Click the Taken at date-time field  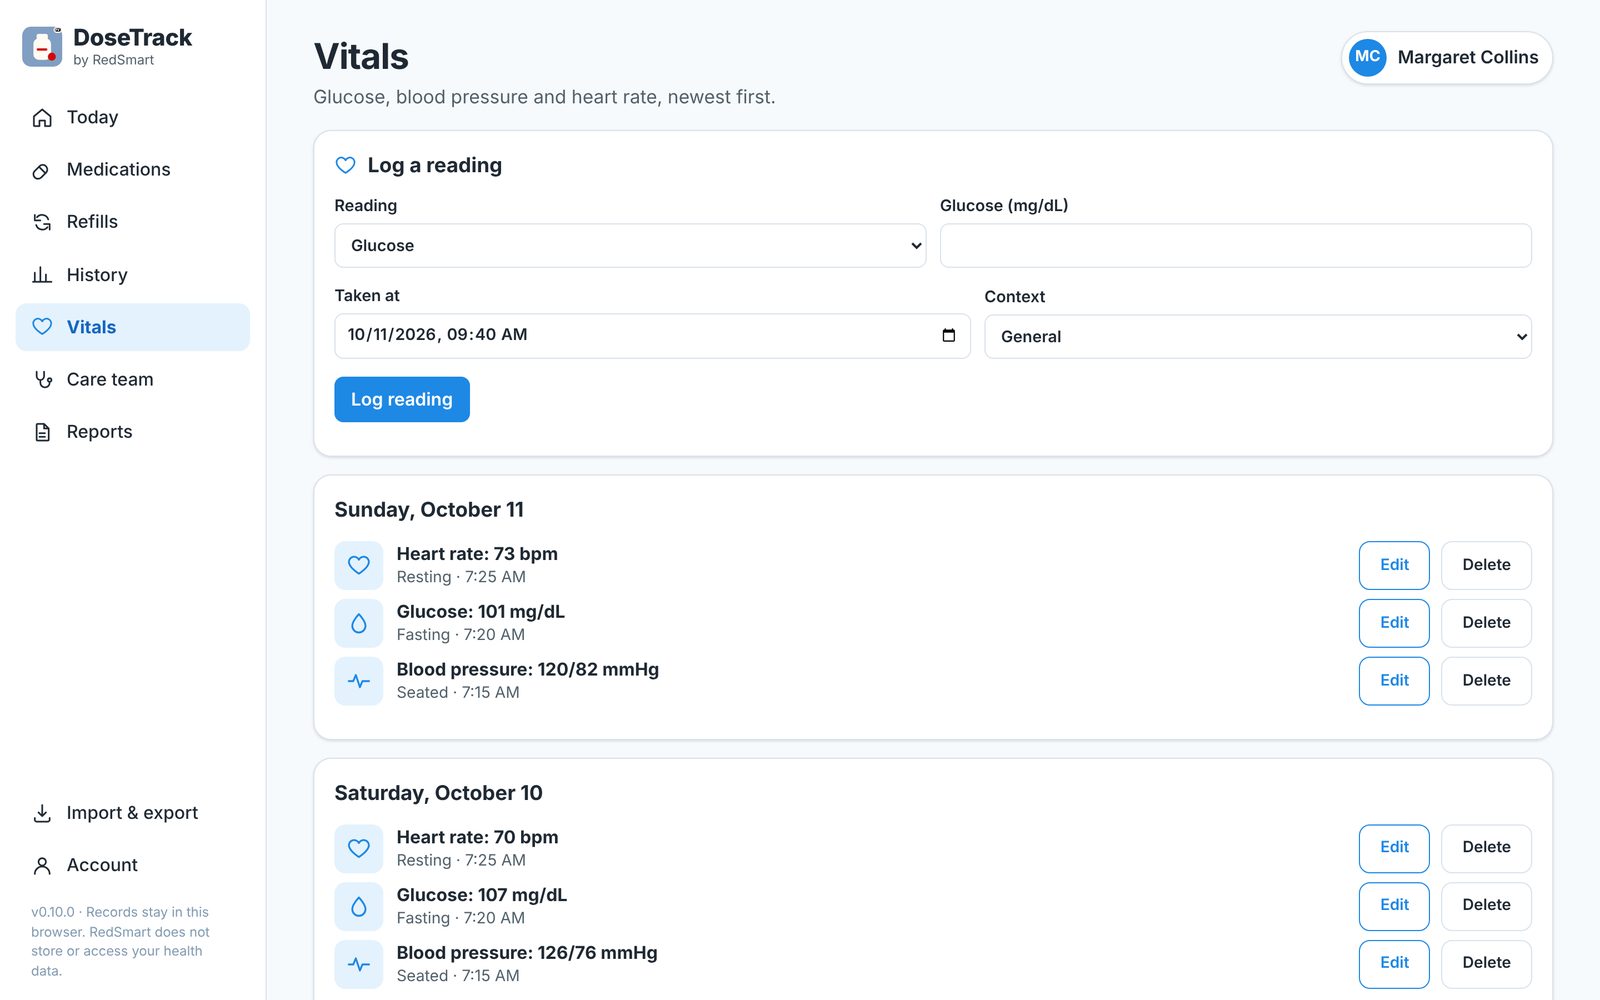pyautogui.click(x=652, y=336)
